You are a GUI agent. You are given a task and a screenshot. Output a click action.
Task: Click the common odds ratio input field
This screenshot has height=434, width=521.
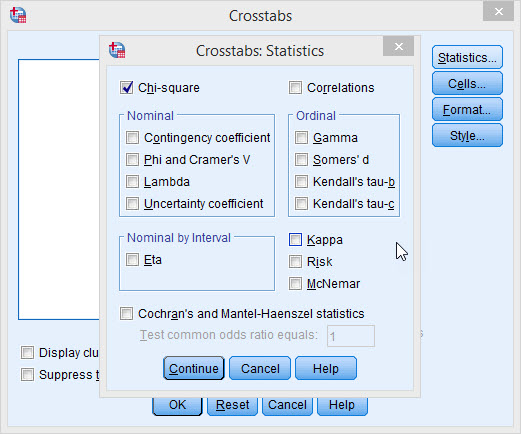[351, 336]
